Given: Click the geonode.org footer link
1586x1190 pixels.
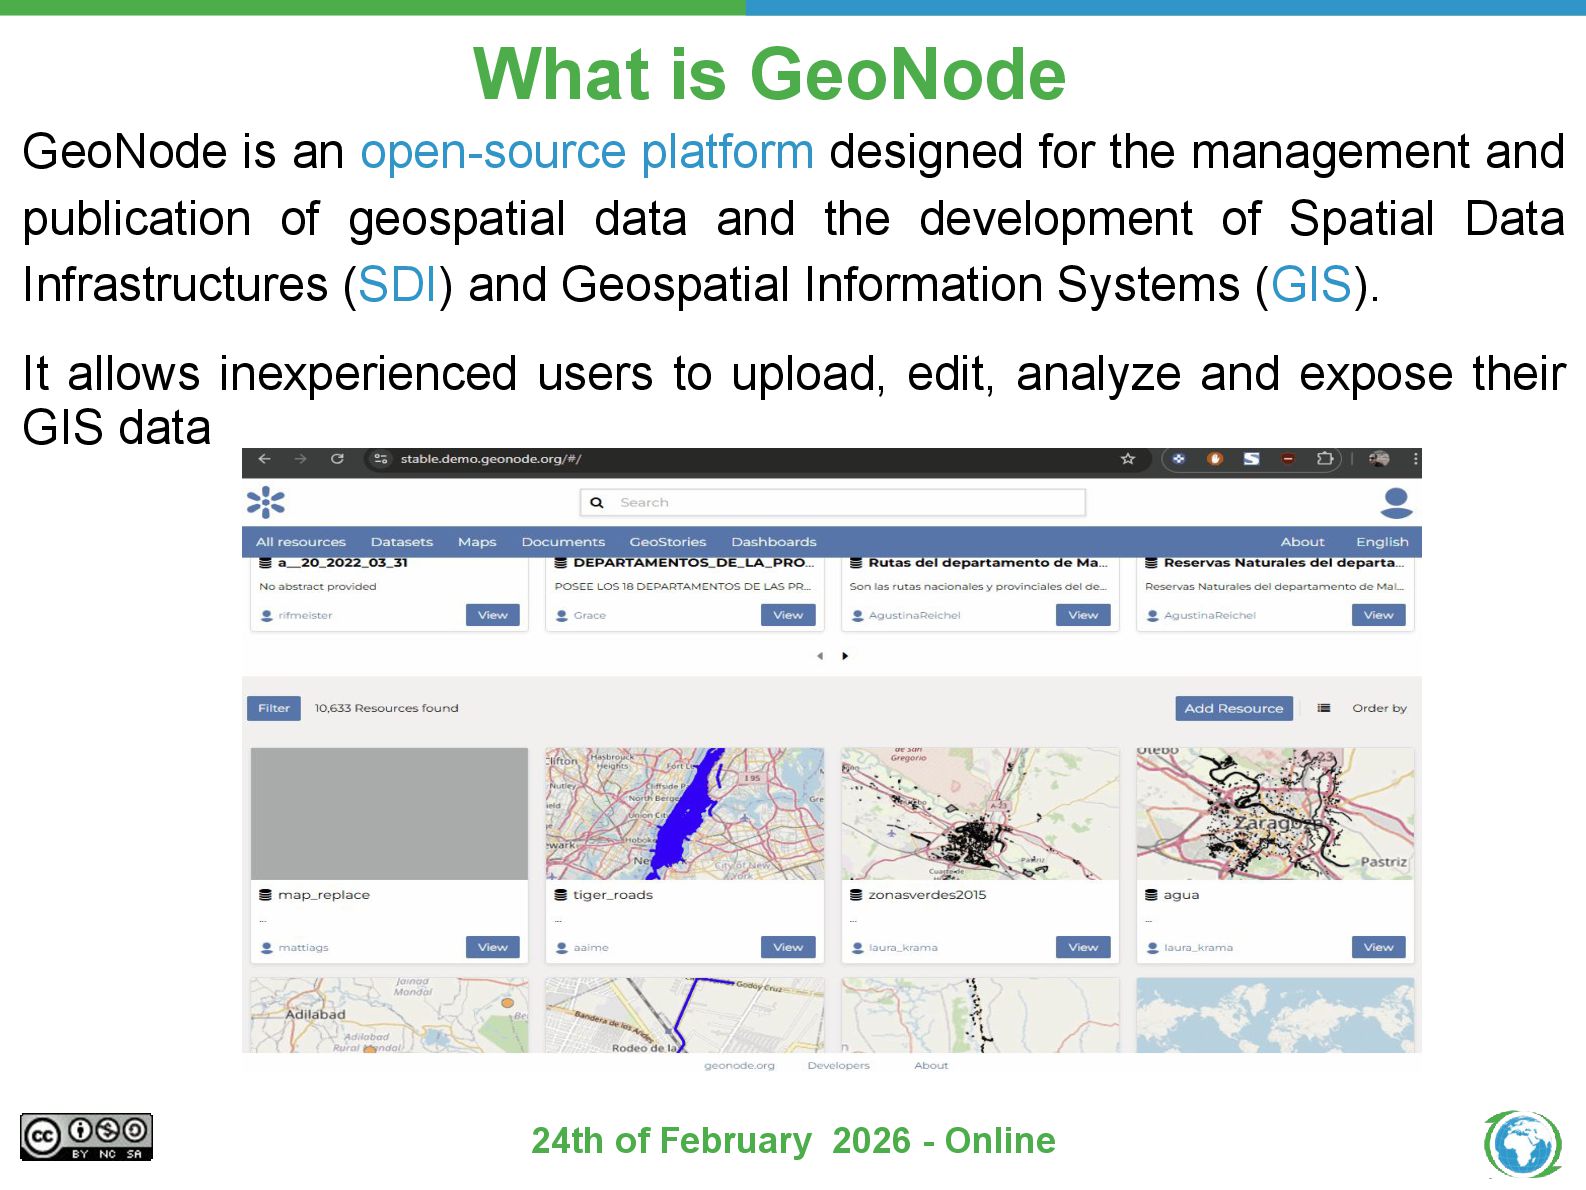Looking at the screenshot, I should [x=739, y=1066].
